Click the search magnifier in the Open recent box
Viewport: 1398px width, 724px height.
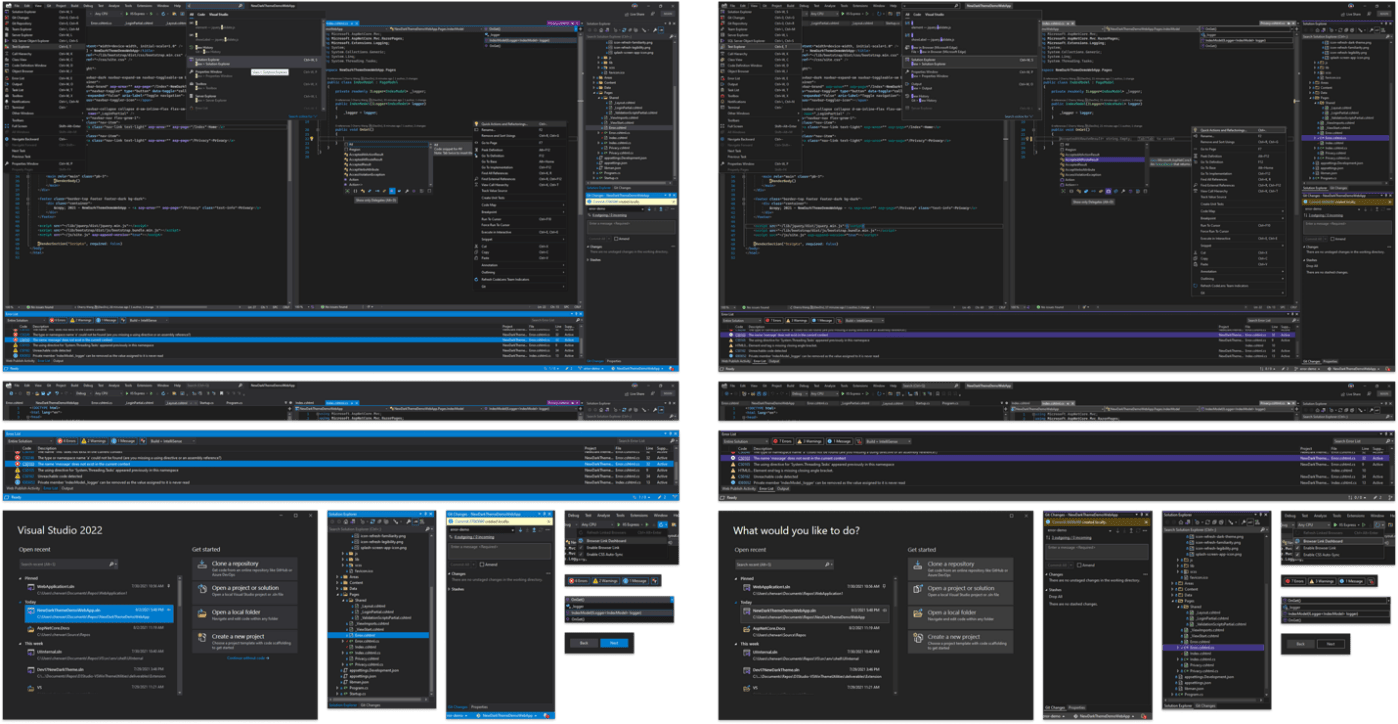coord(112,564)
